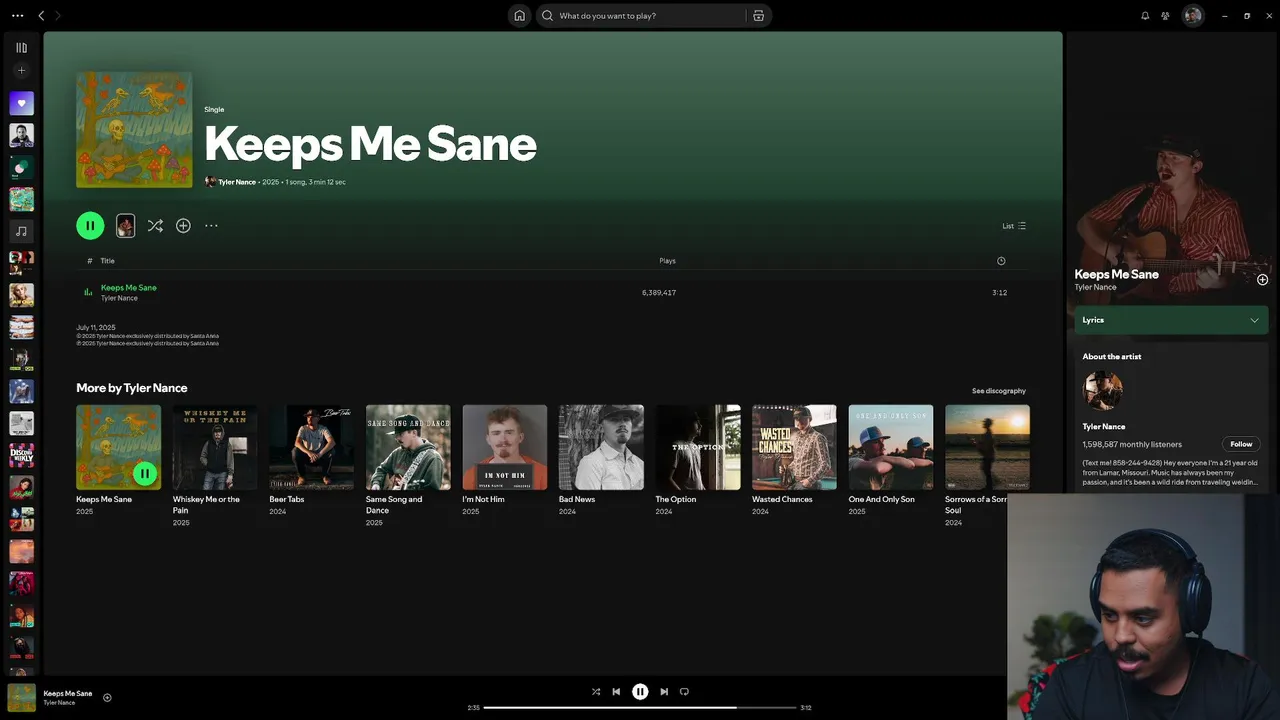Expand the Lyrics section chevron

pyautogui.click(x=1254, y=320)
